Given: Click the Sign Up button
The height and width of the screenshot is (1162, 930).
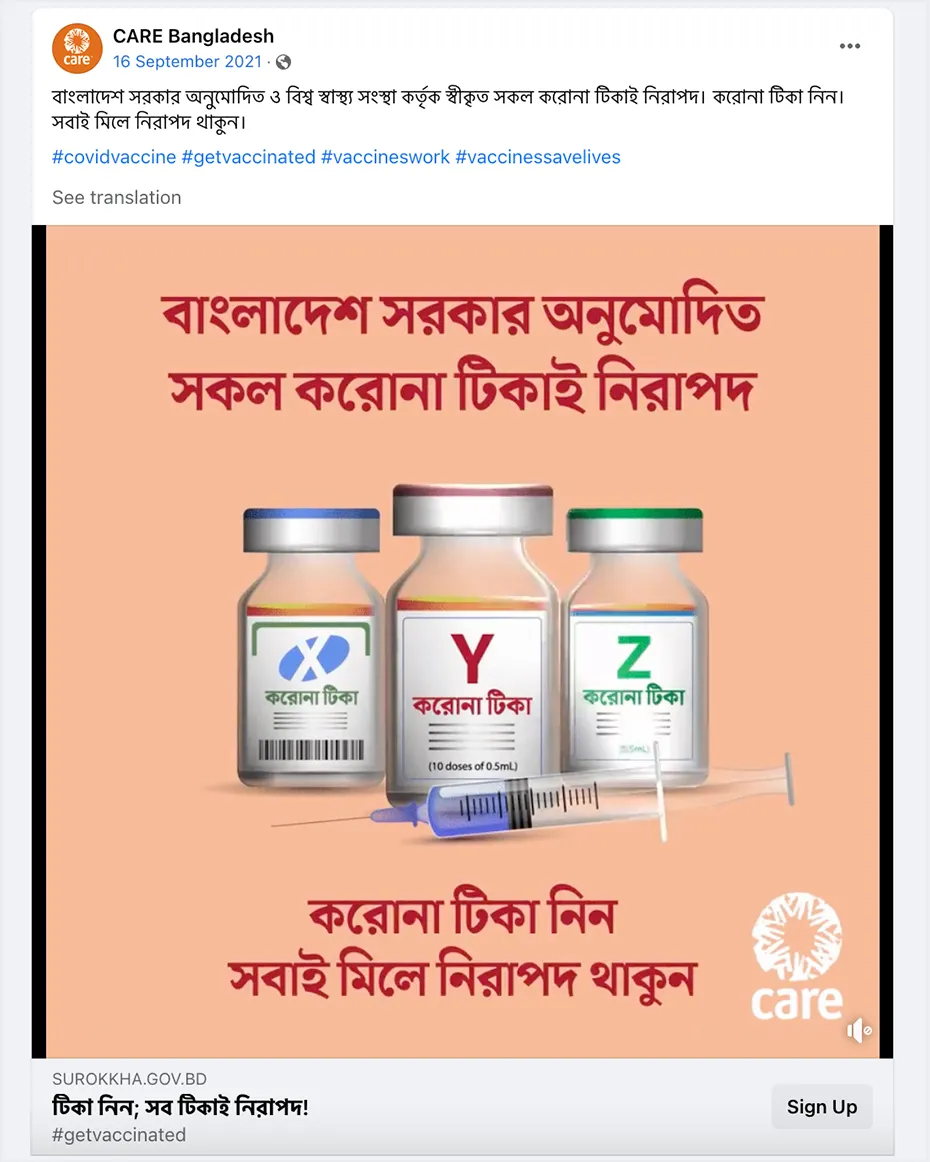Looking at the screenshot, I should pyautogui.click(x=822, y=1106).
